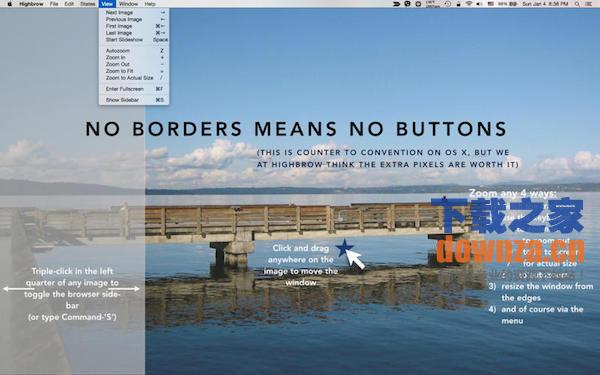Choose Enter Fullscreen menu entry

[x=134, y=89]
